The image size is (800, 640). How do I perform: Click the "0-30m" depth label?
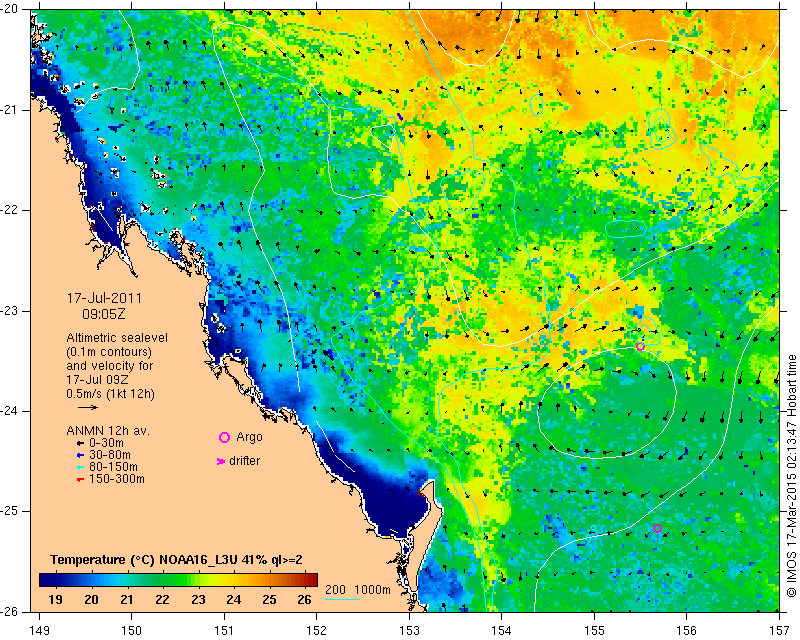coord(106,443)
